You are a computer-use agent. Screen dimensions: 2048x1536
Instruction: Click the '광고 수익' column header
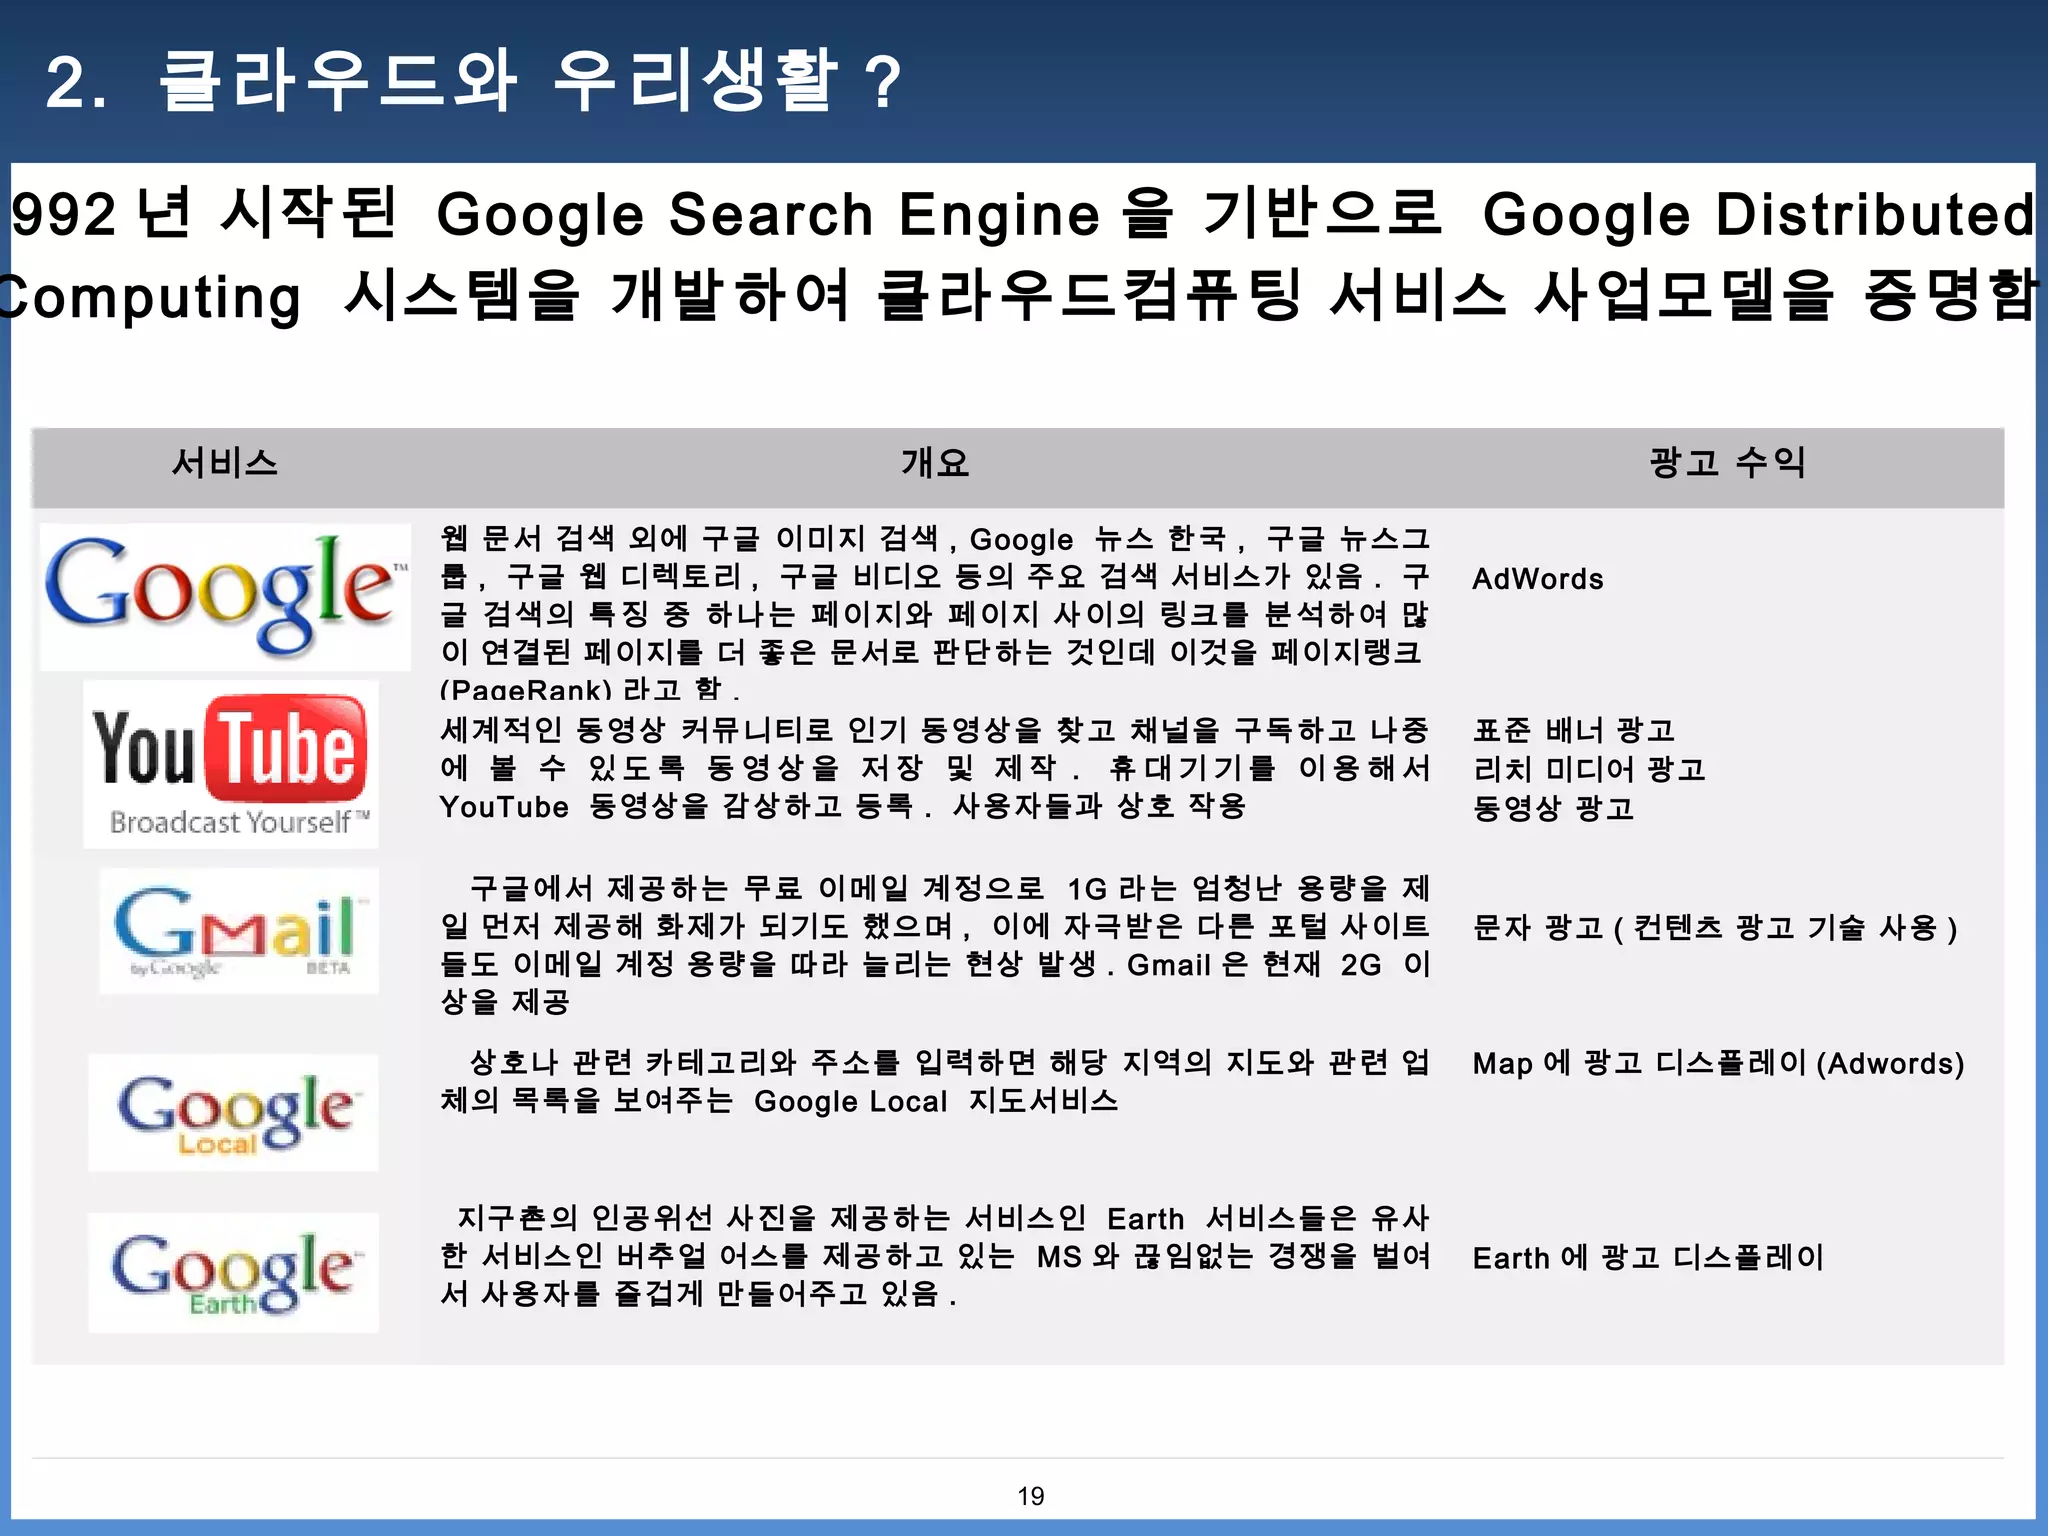[1727, 462]
